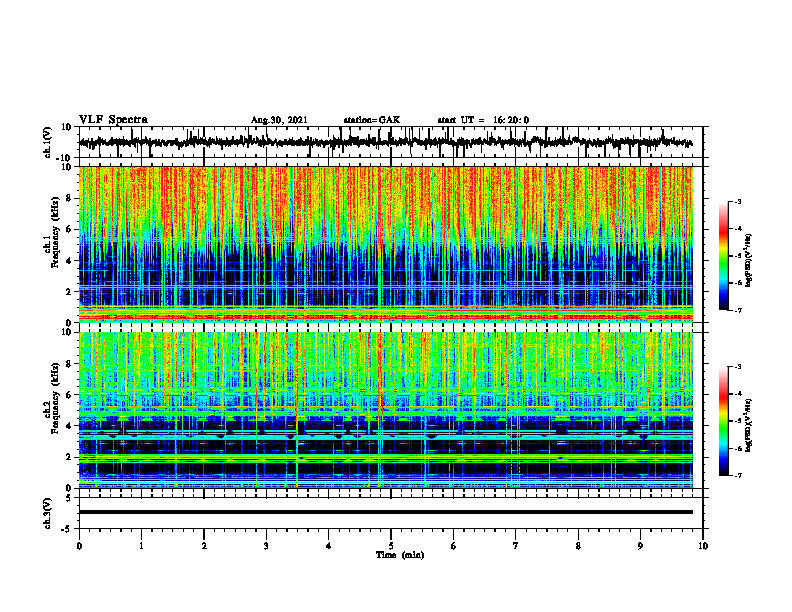
Task: Click the "2" tick on the time axis
Action: tap(204, 546)
